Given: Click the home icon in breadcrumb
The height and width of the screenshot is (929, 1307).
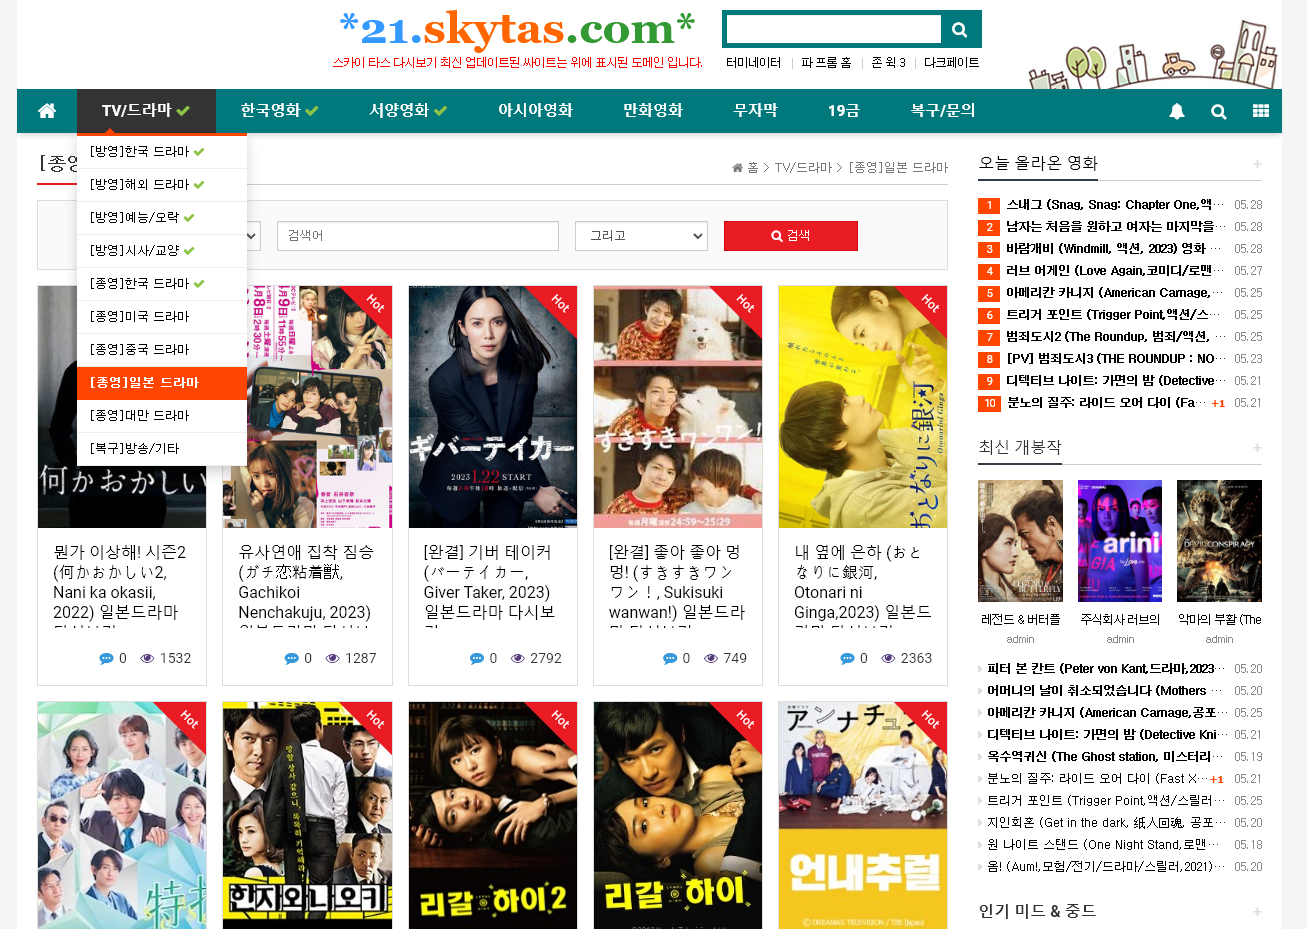Looking at the screenshot, I should [x=737, y=167].
